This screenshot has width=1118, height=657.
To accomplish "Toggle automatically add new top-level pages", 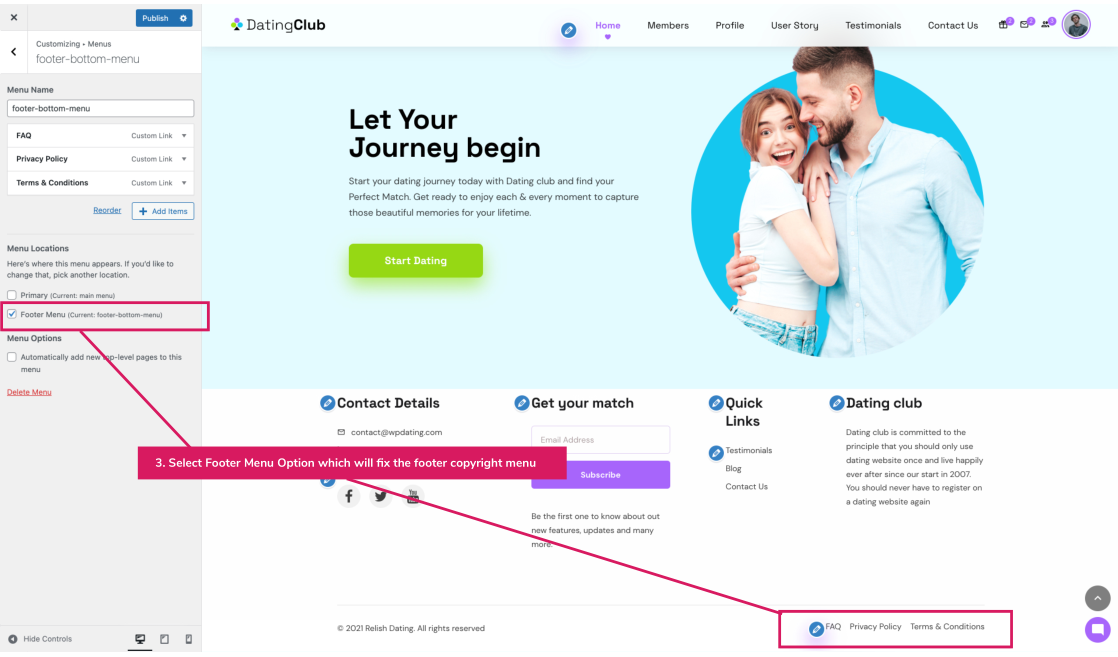I will point(12,357).
